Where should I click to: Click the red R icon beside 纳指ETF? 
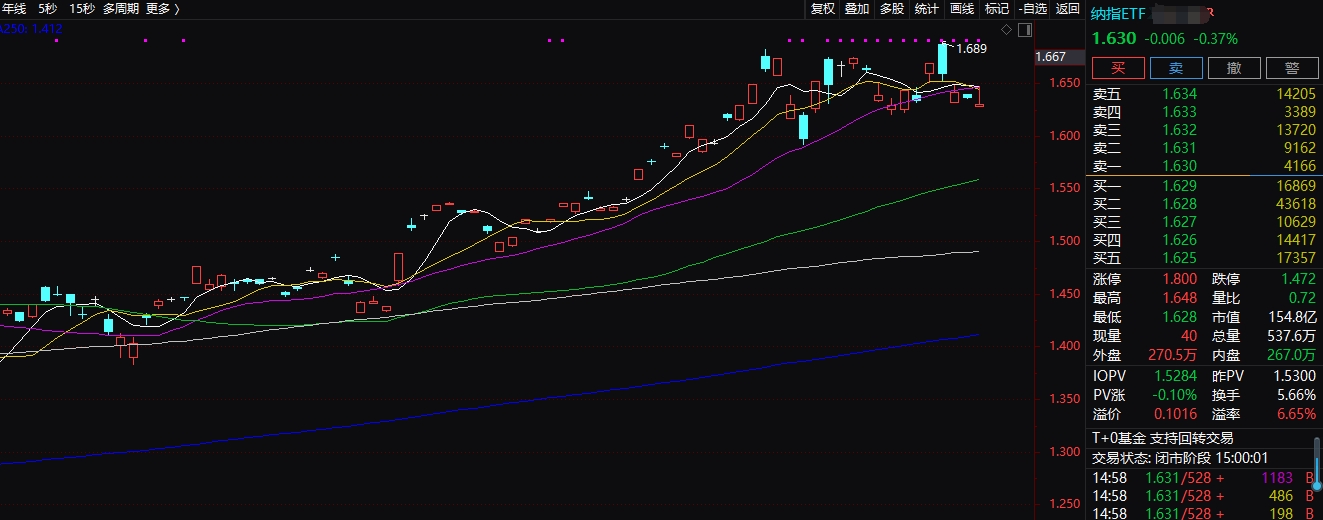[1209, 13]
